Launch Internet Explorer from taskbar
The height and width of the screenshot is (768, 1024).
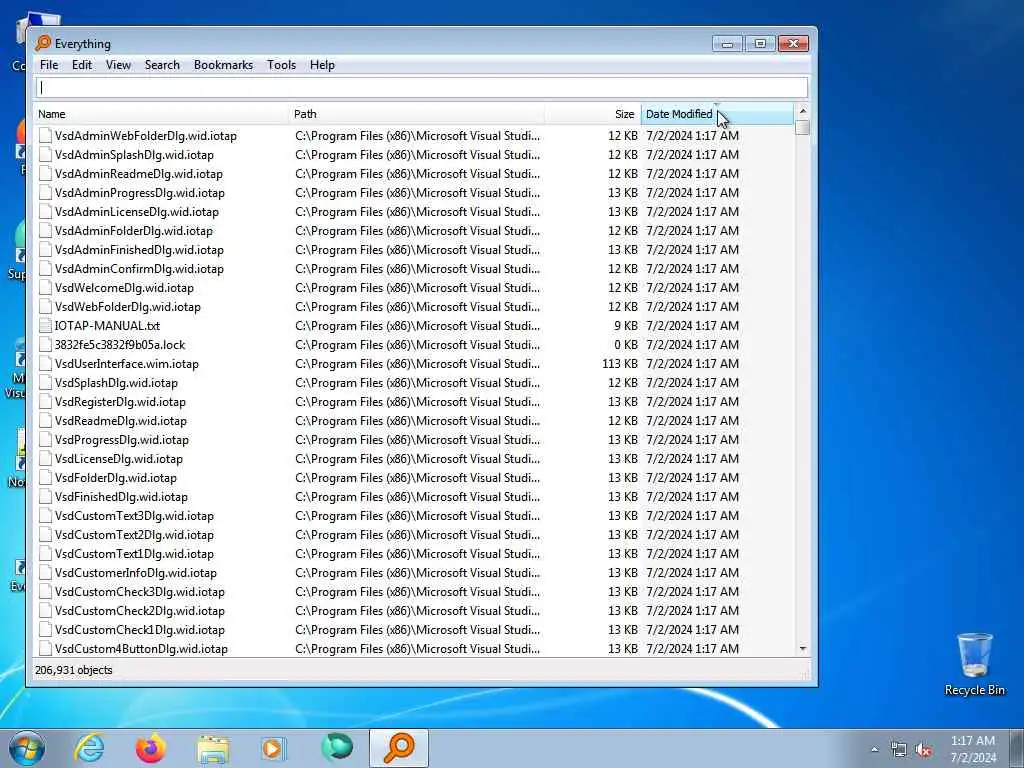point(89,748)
